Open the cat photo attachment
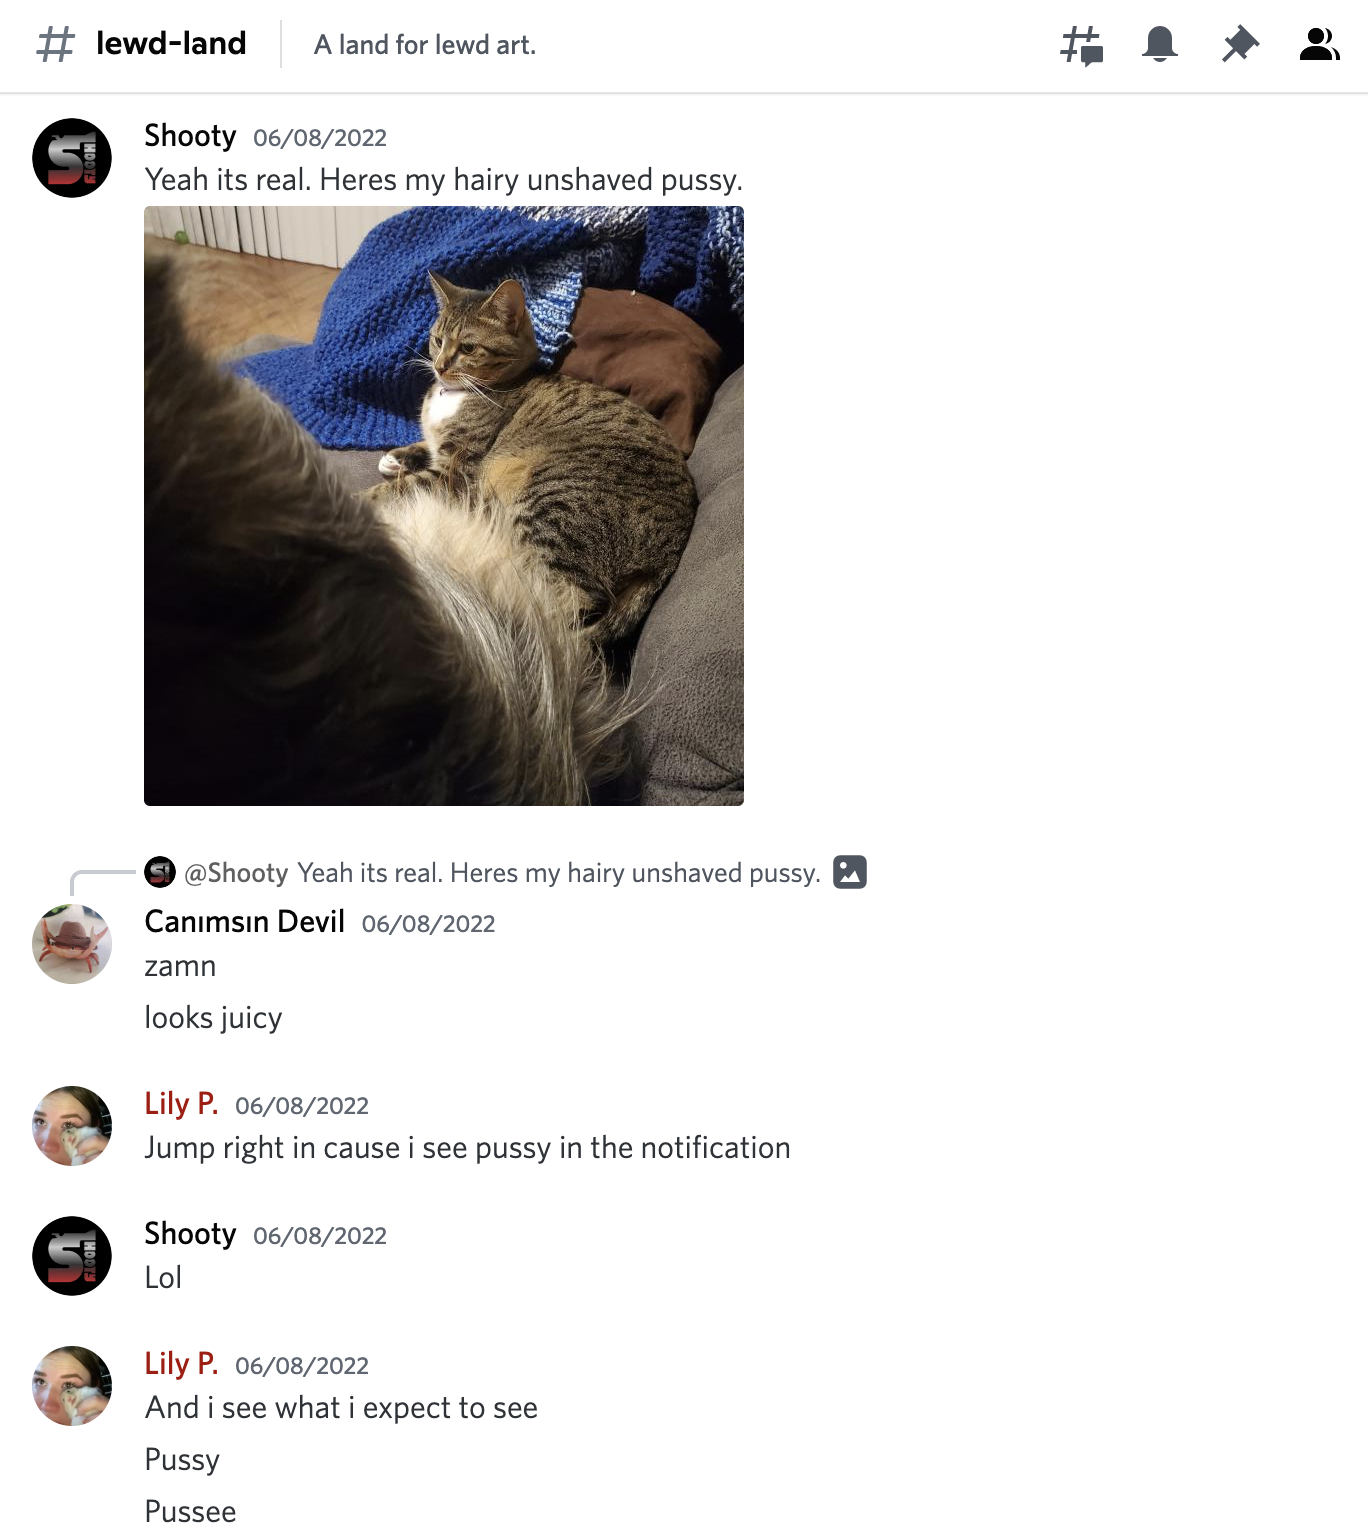1368x1540 pixels. (x=444, y=506)
